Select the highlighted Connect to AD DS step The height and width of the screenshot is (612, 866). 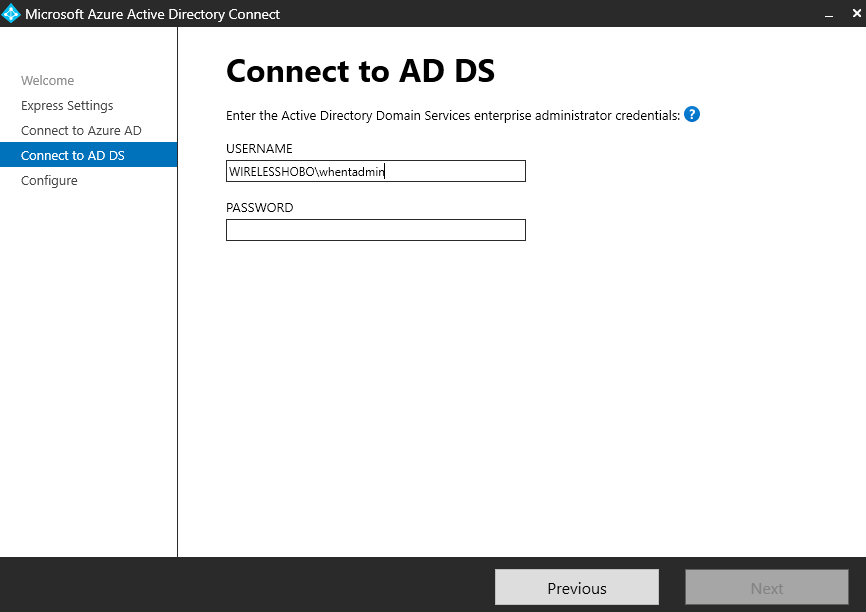click(73, 156)
